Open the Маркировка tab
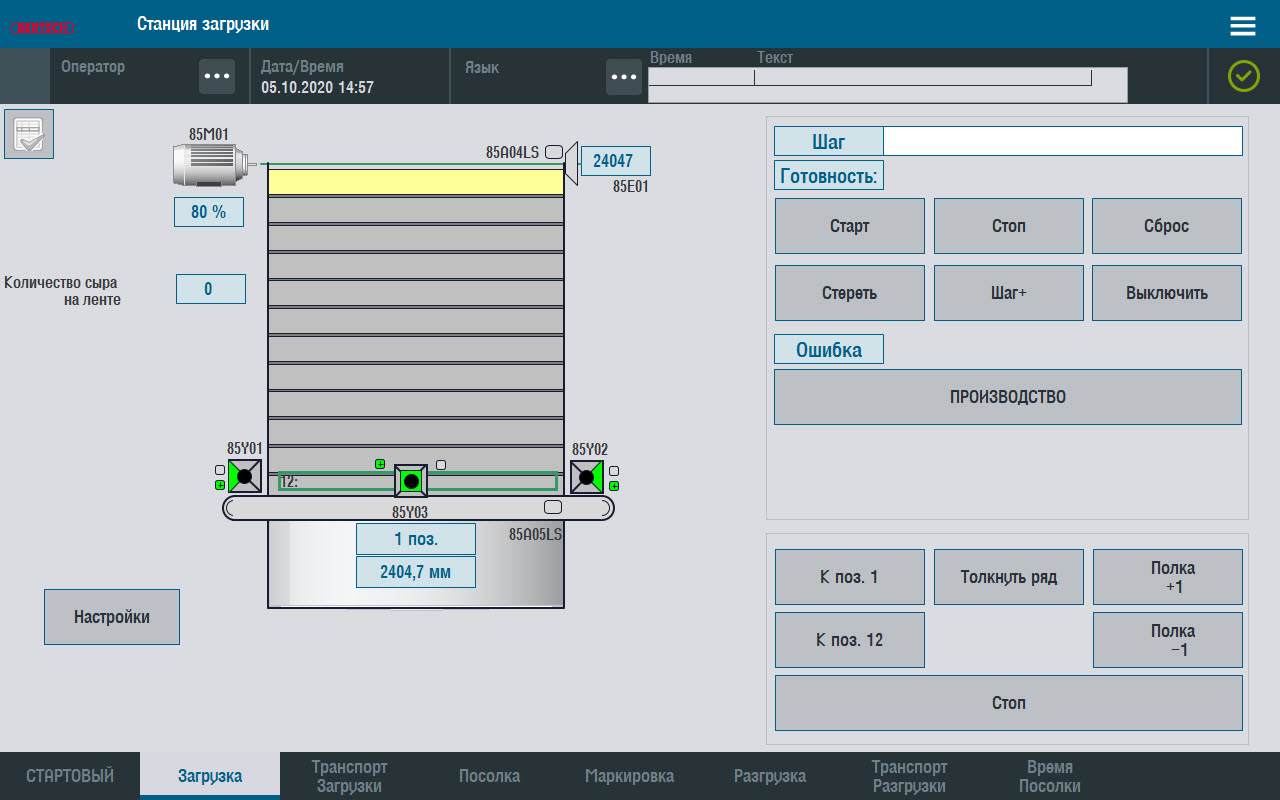The height and width of the screenshot is (800, 1280). point(629,776)
